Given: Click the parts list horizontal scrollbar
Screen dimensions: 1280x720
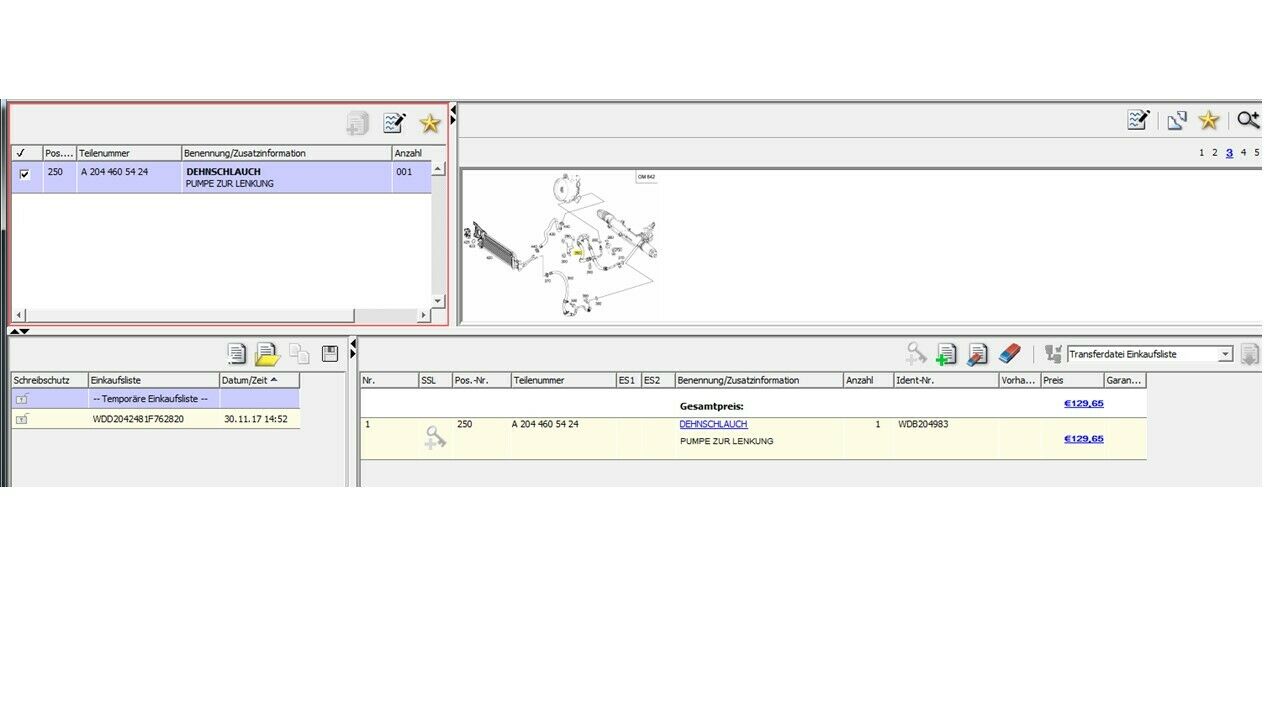Looking at the screenshot, I should point(220,315).
